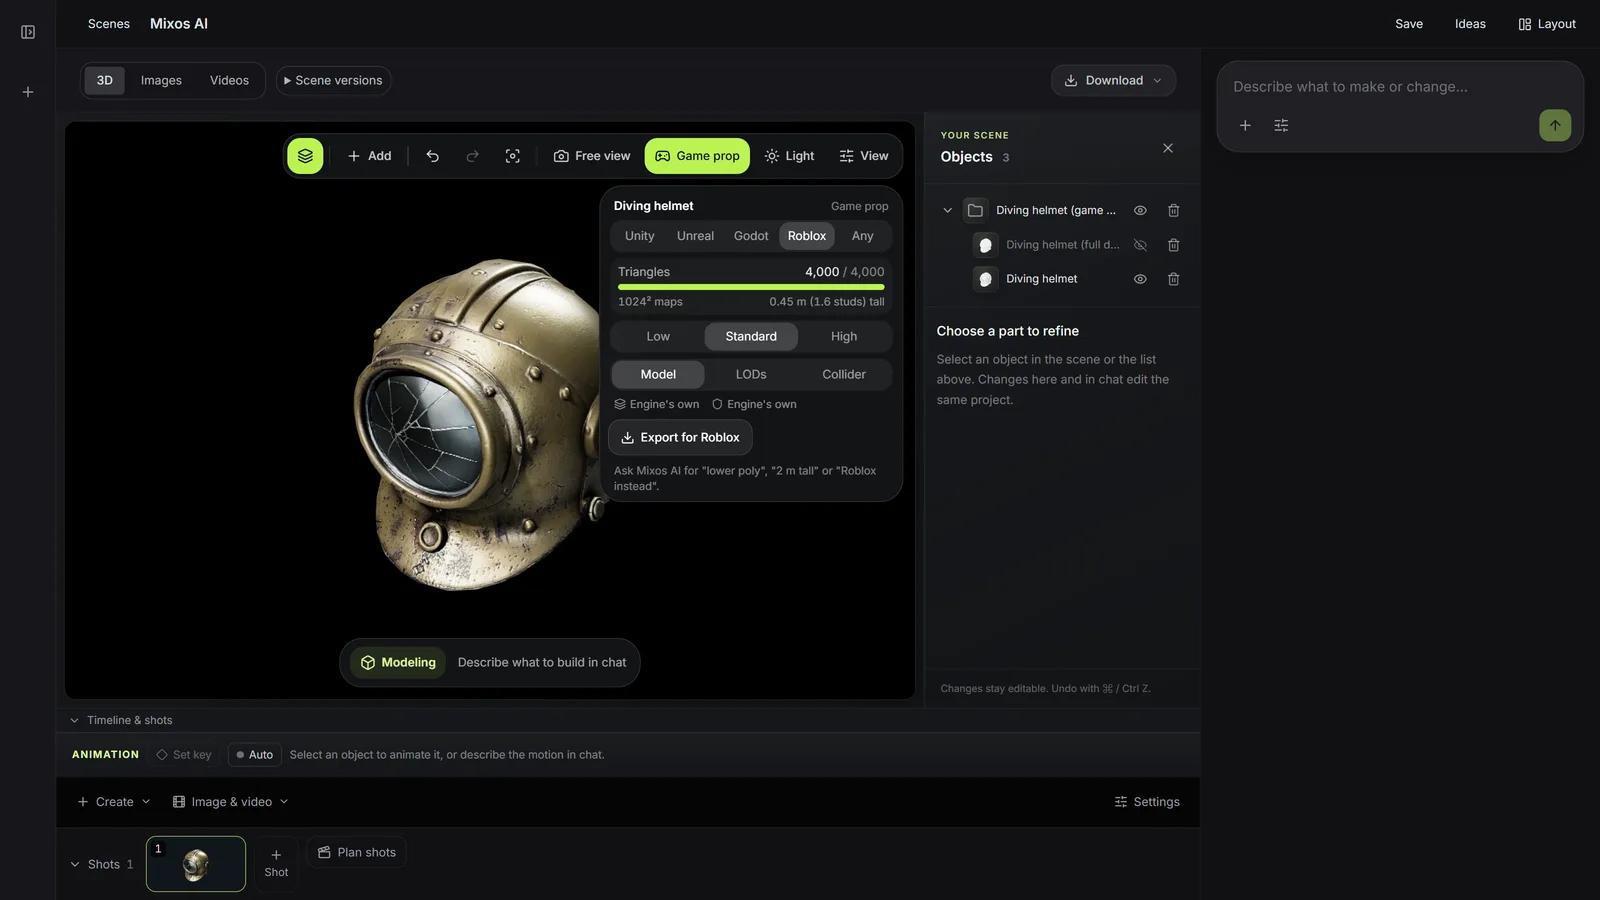1600x900 pixels.
Task: Show the hidden Diving helmet full detail object
Action: (1140, 245)
